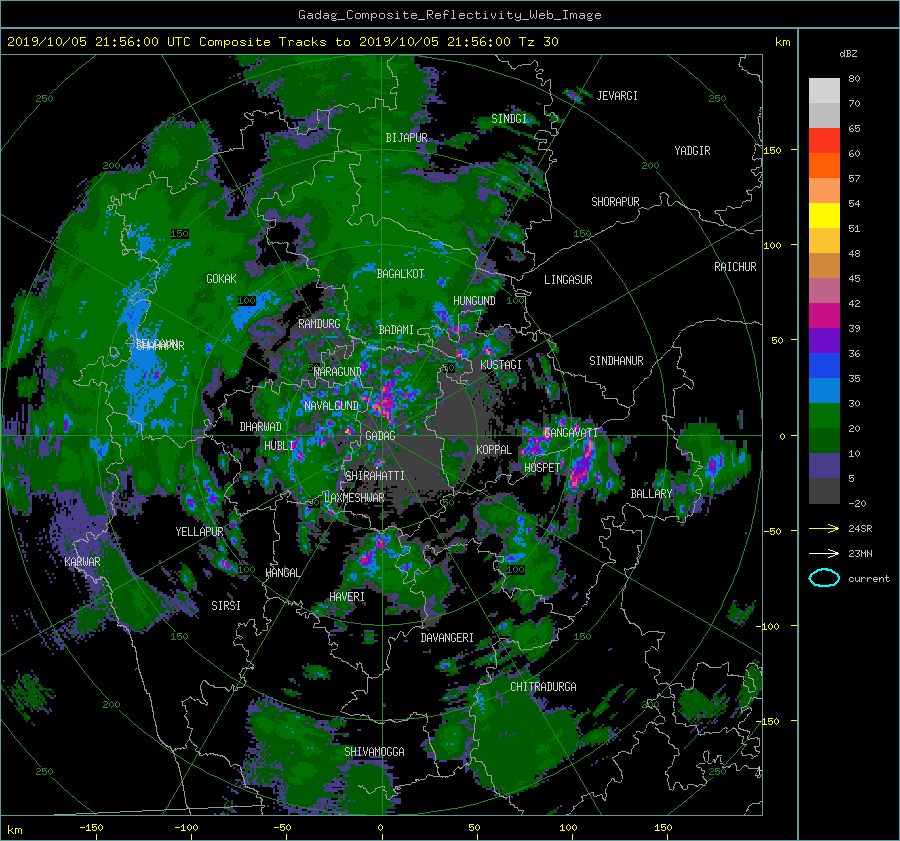900x841 pixels.
Task: Click the KOPPAL city label
Action: [494, 450]
